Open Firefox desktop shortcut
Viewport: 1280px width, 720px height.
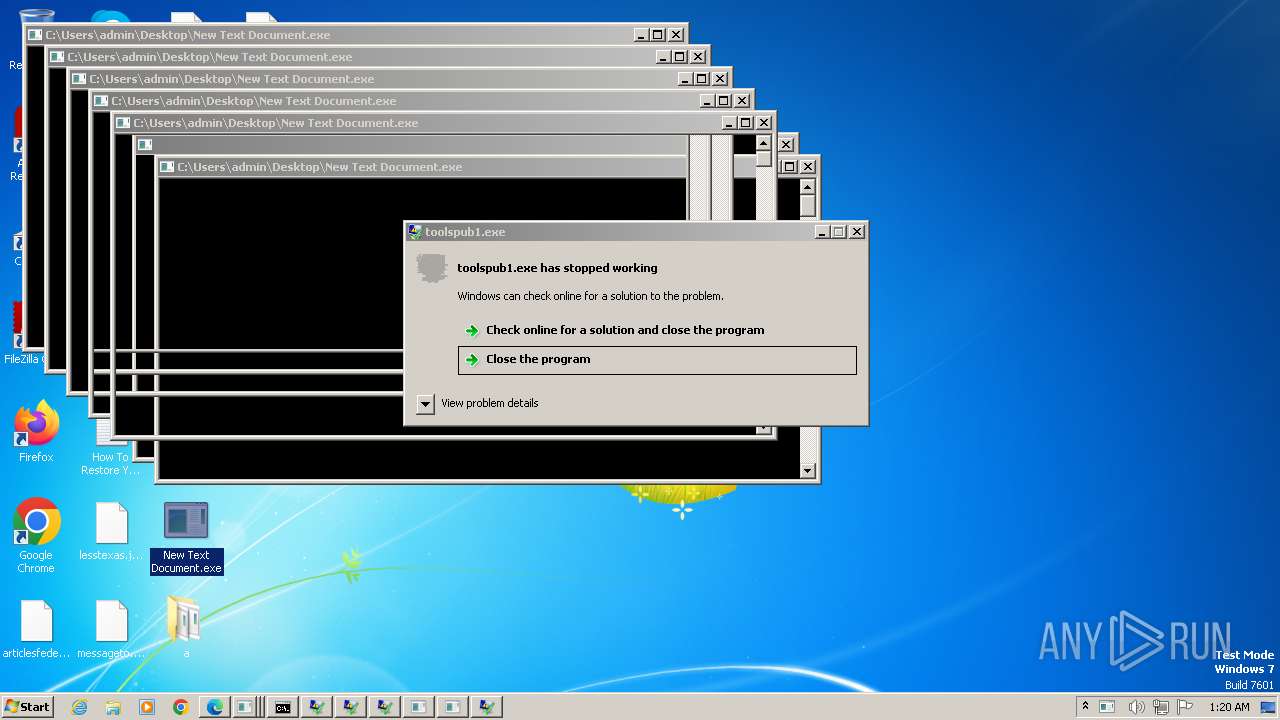click(36, 432)
